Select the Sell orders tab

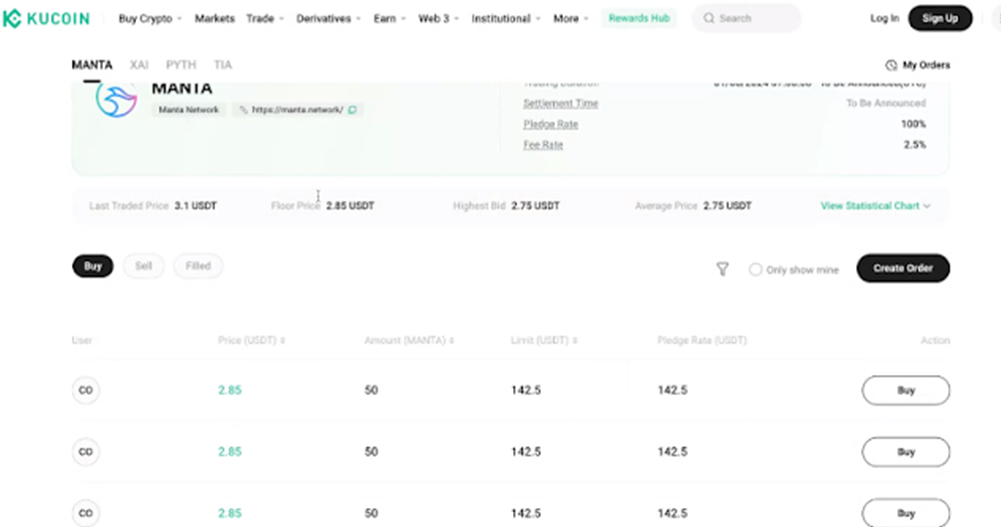coord(144,266)
